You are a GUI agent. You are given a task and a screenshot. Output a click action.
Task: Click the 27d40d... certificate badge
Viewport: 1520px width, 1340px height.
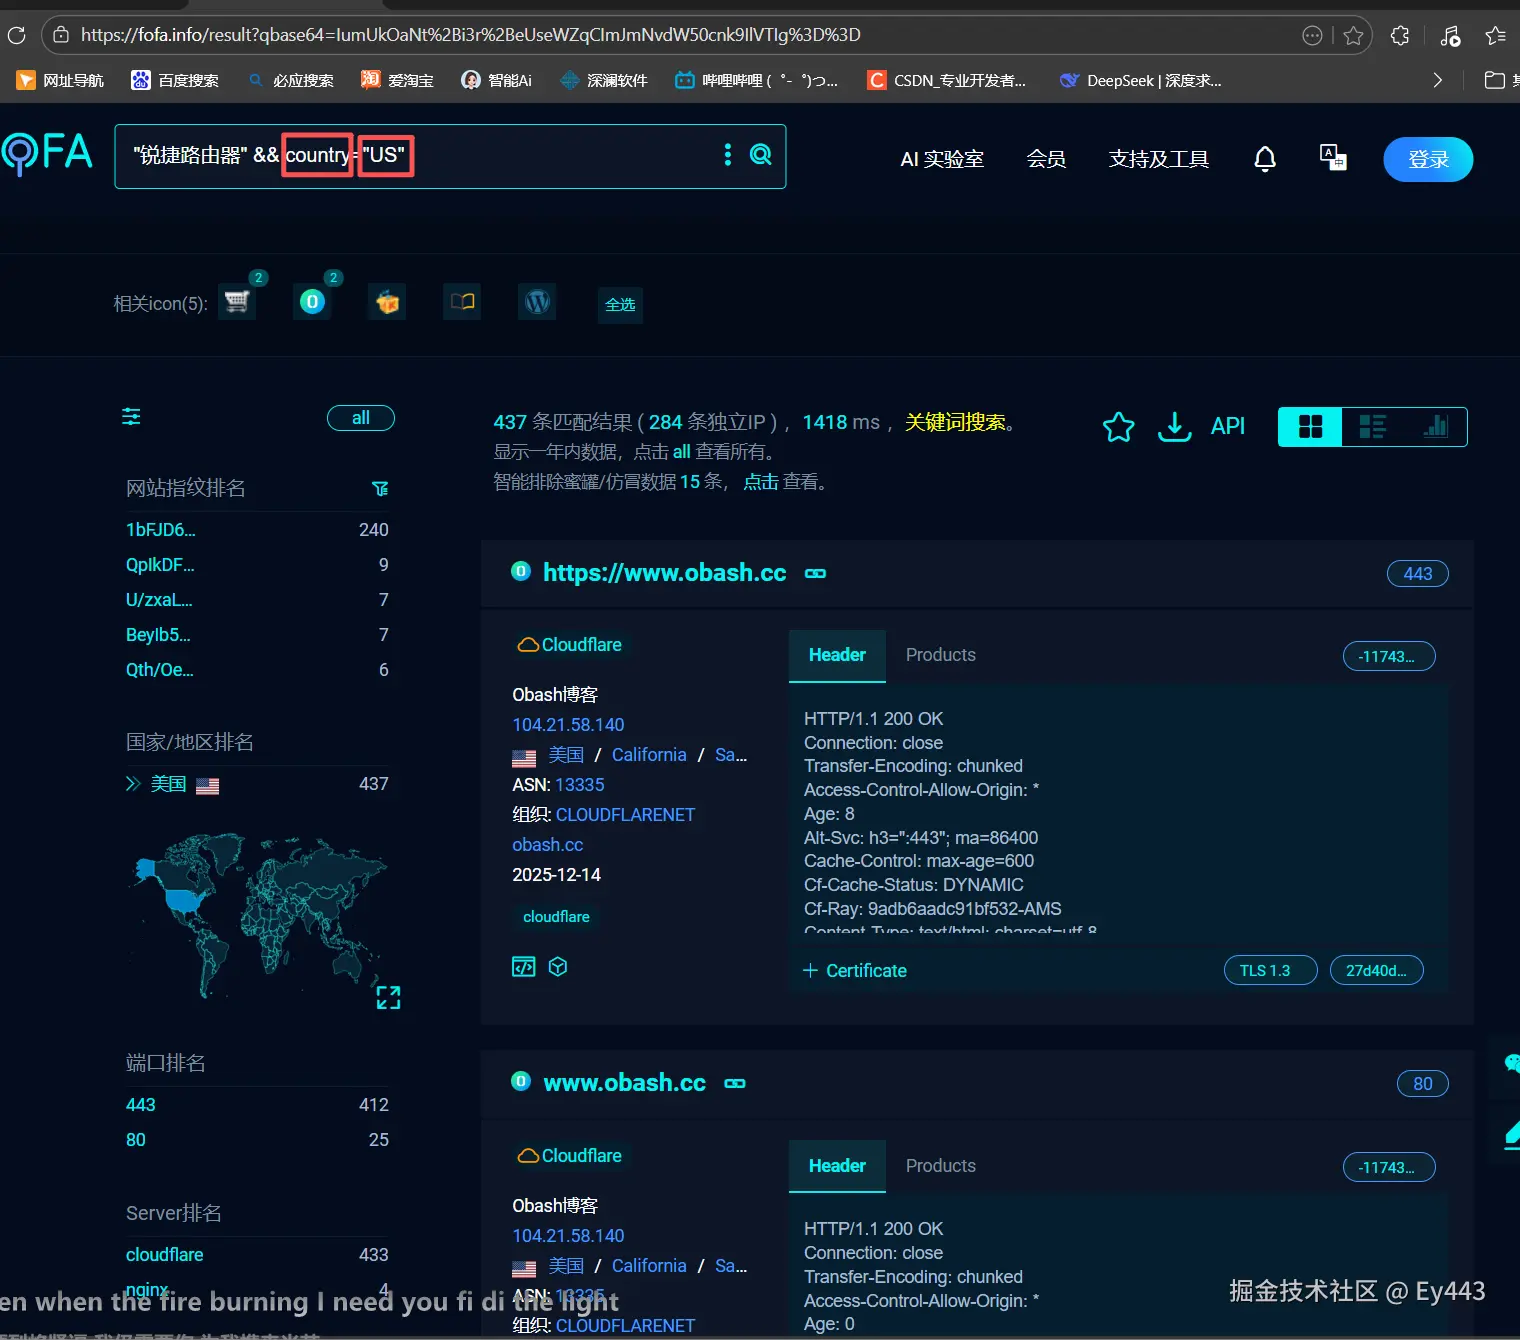(x=1376, y=971)
